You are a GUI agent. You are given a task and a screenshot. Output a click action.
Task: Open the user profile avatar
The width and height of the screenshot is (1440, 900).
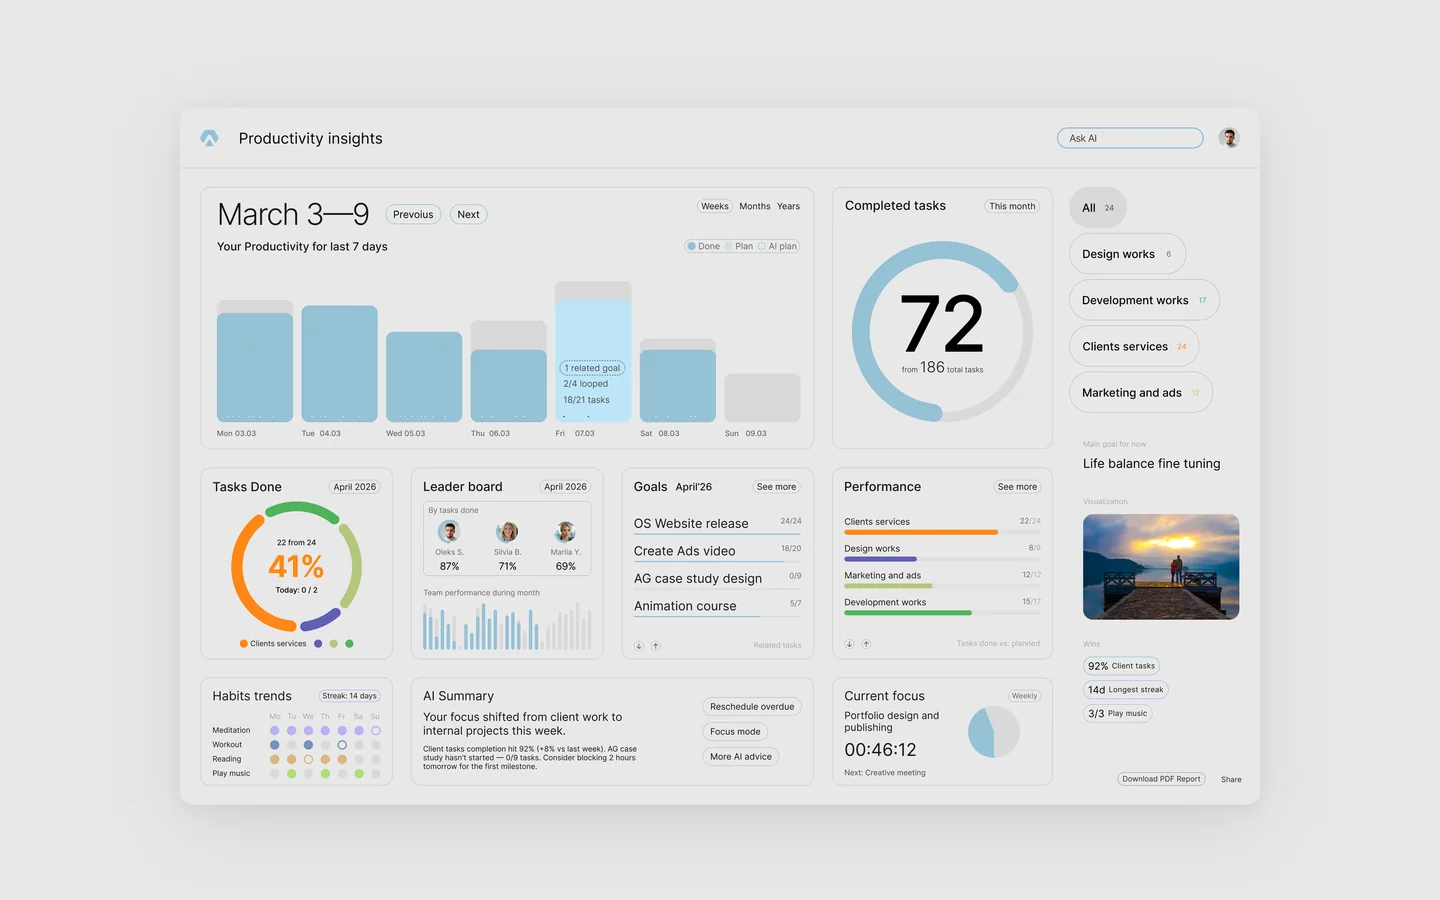point(1229,138)
